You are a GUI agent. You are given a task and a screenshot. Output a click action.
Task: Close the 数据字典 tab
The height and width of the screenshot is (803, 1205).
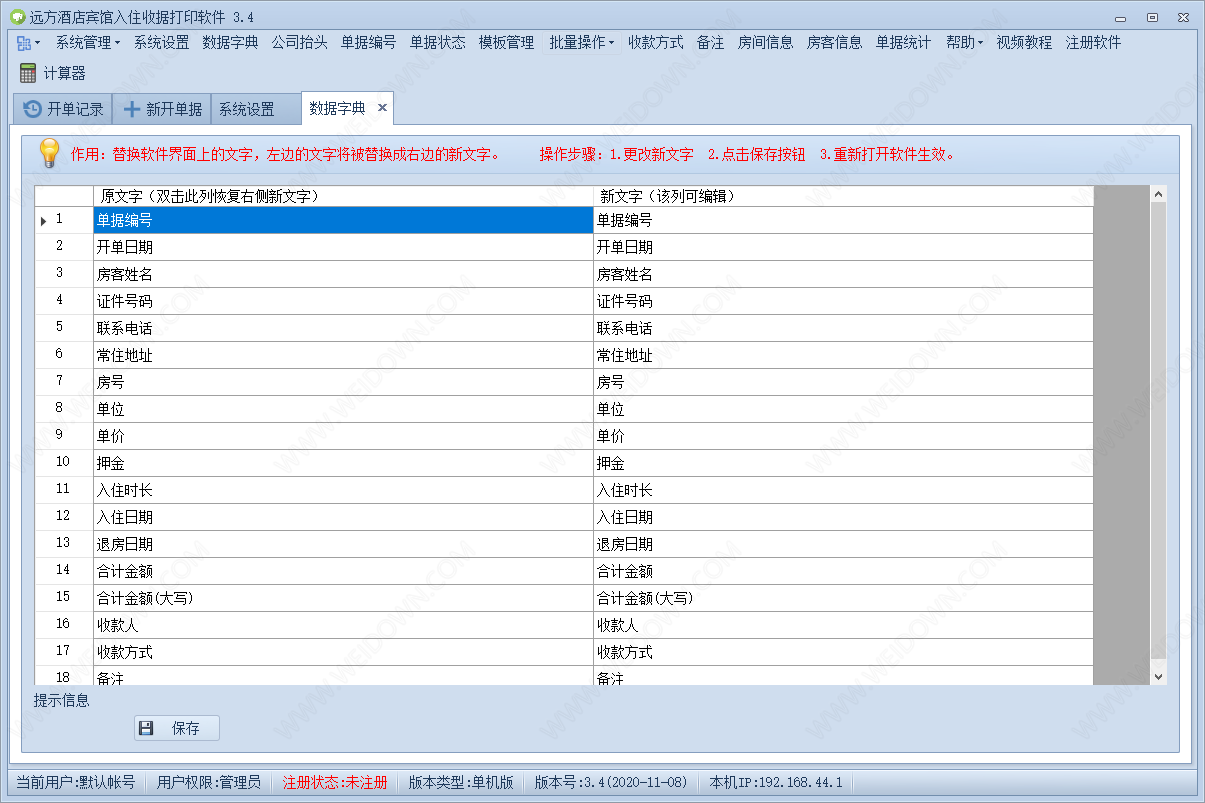point(382,108)
